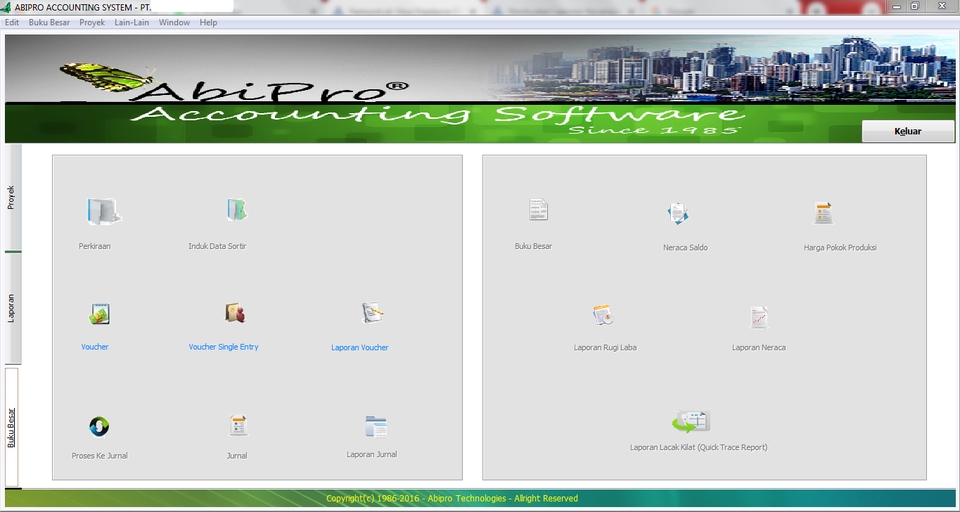Open the Lain-Lain menu
Viewport: 960px width, 512px height.
pyautogui.click(x=132, y=23)
